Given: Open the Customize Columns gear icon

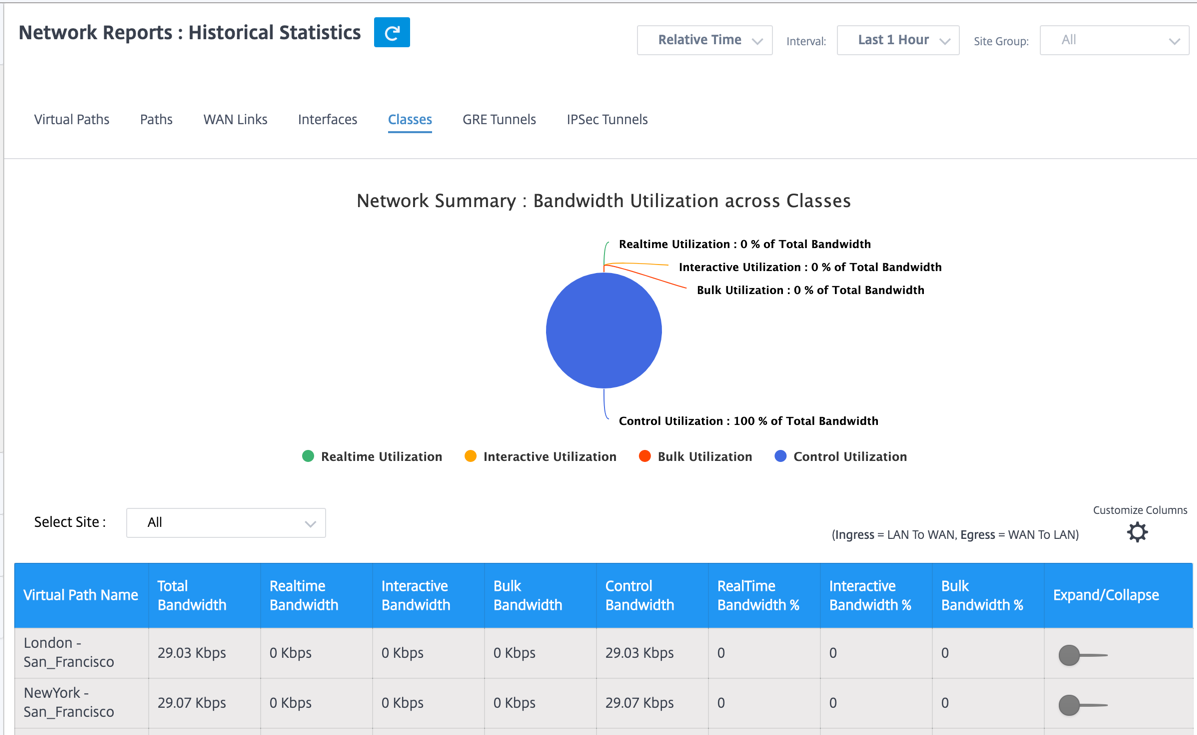Looking at the screenshot, I should [x=1137, y=532].
